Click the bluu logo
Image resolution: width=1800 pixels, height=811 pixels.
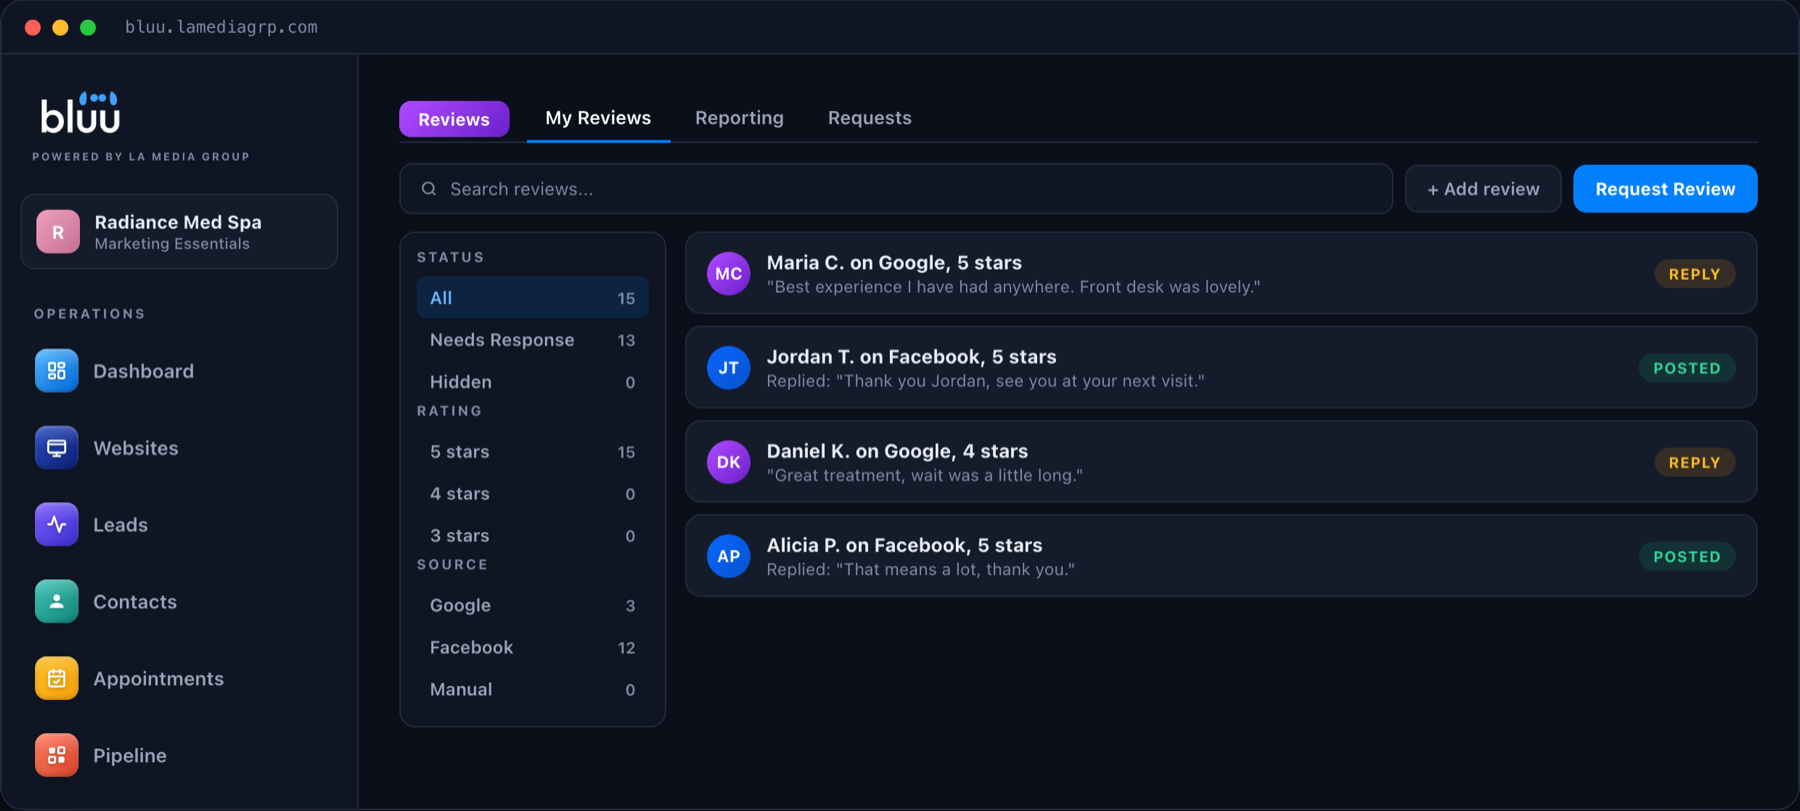[80, 113]
